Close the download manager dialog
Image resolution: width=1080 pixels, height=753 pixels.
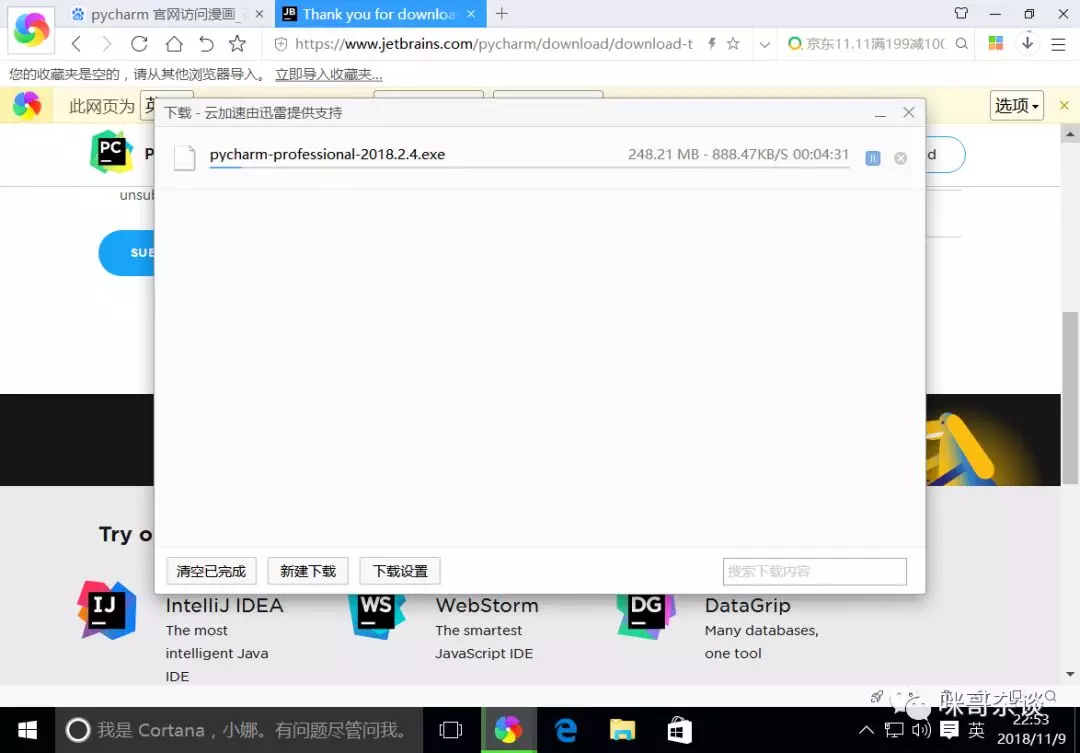[x=908, y=112]
